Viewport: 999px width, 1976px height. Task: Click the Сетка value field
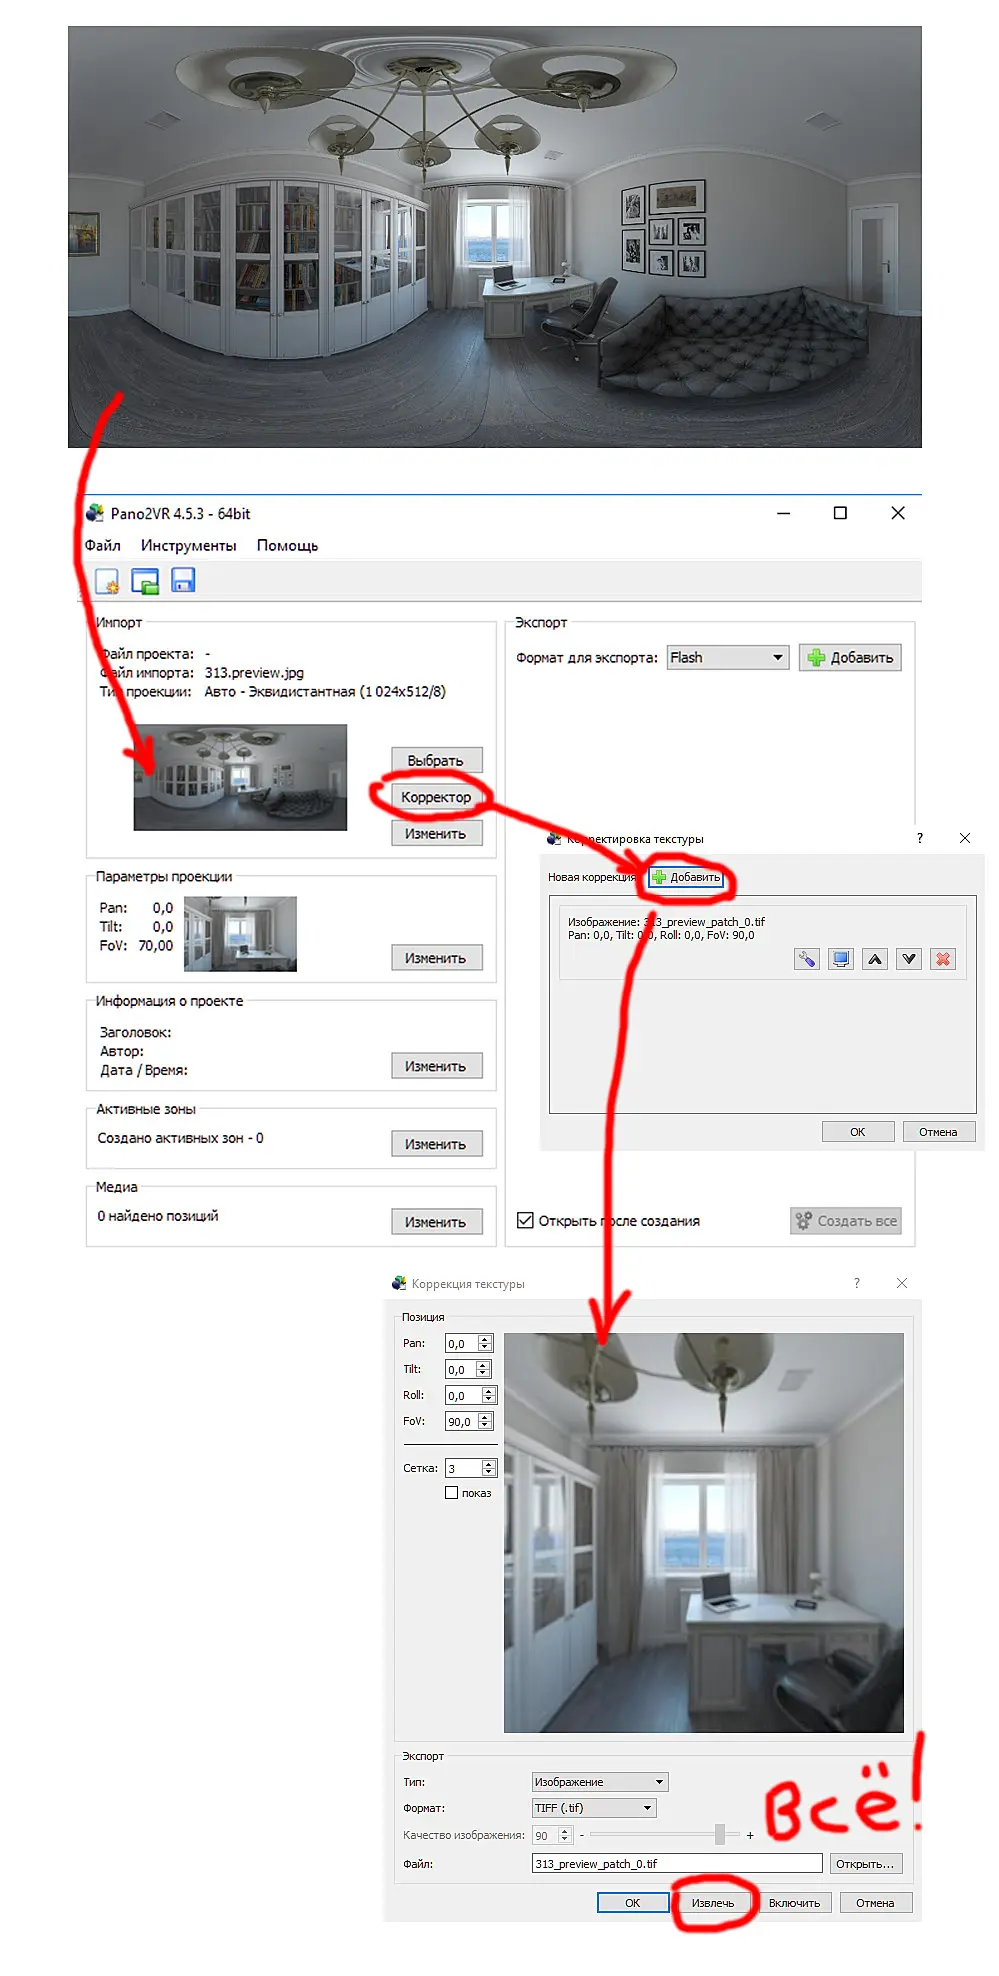click(463, 1468)
